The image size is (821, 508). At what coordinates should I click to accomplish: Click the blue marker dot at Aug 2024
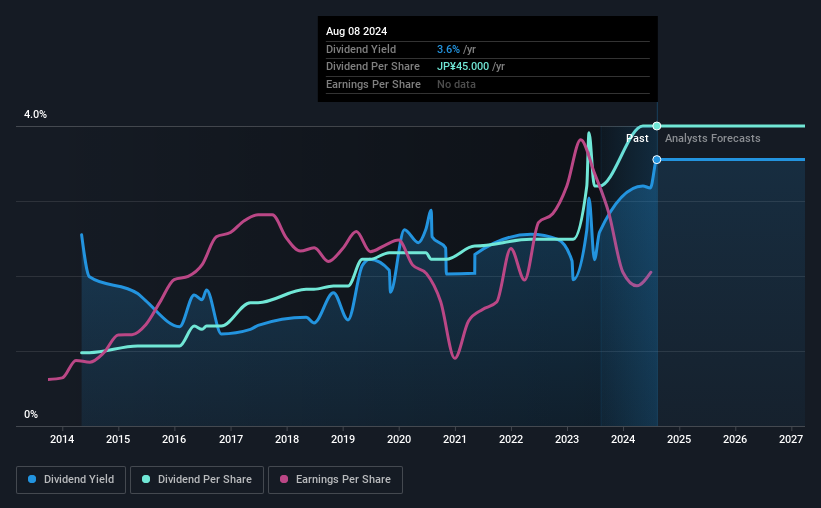click(x=657, y=159)
